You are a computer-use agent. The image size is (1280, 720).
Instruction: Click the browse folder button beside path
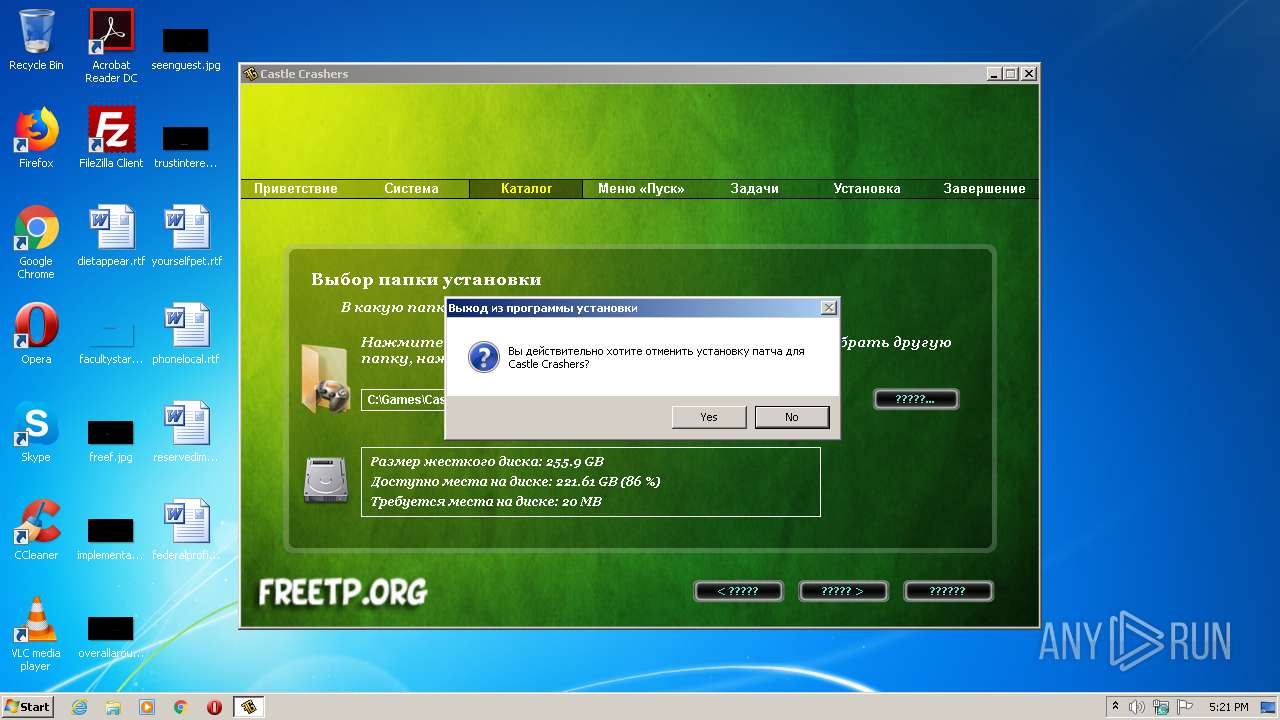click(916, 399)
